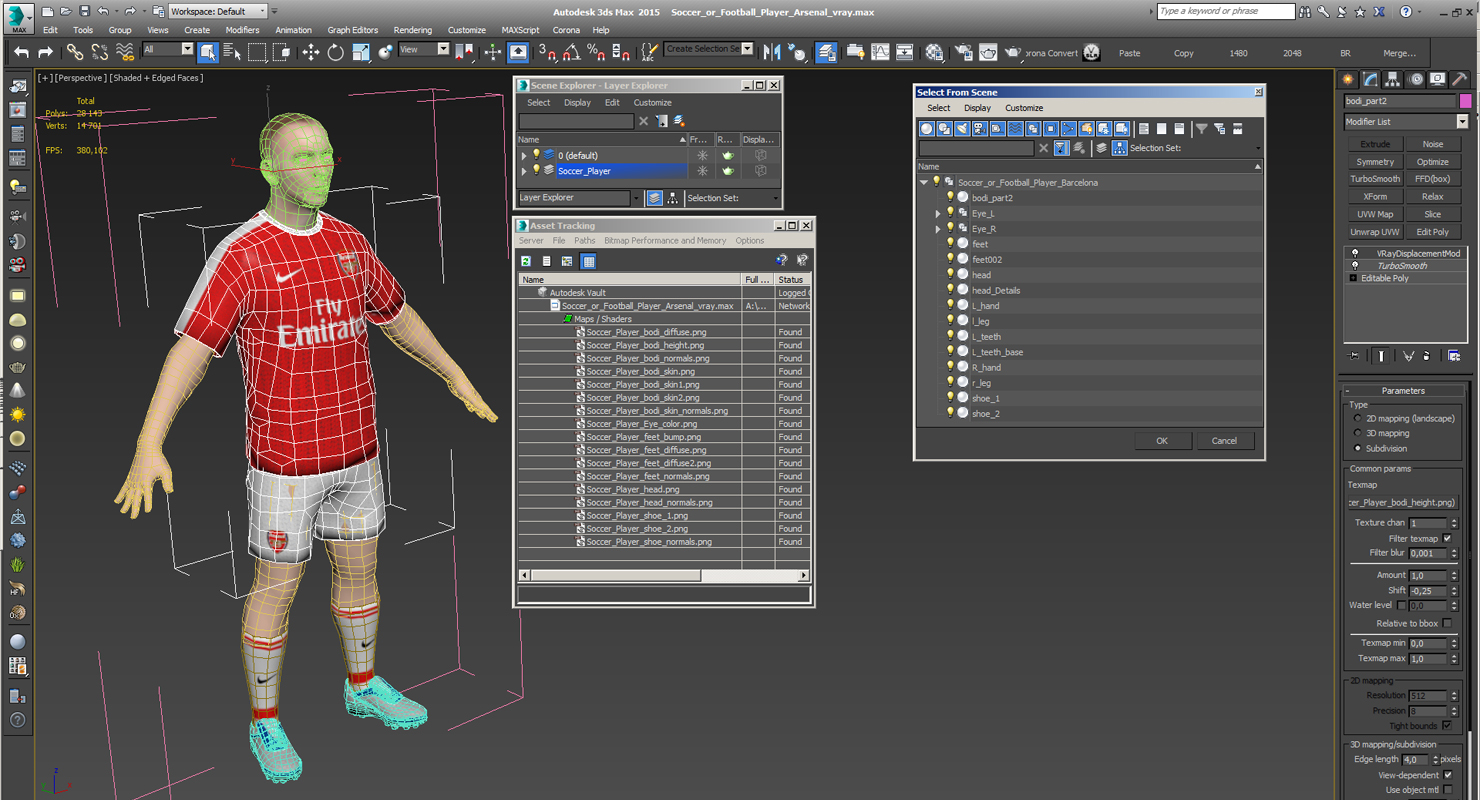Open the Material Editor icon
Image resolution: width=1480 pixels, height=800 pixels.
[934, 52]
